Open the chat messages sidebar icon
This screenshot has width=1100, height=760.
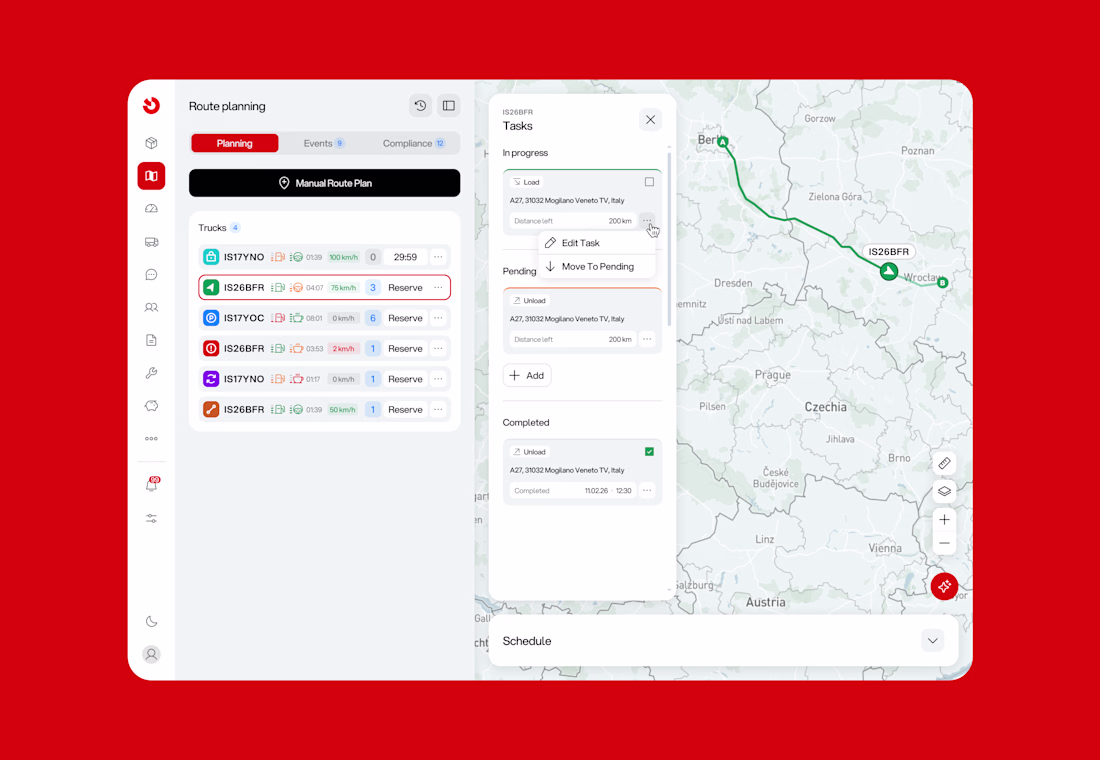coord(151,274)
